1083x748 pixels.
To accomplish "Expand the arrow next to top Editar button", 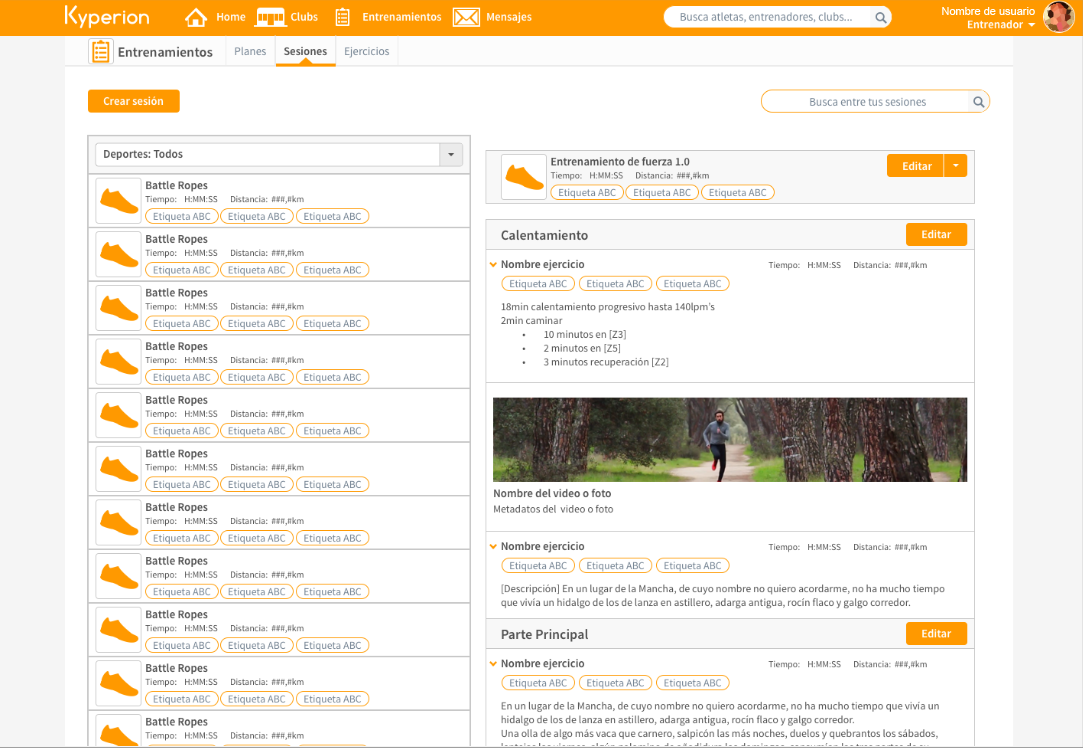I will click(x=956, y=166).
